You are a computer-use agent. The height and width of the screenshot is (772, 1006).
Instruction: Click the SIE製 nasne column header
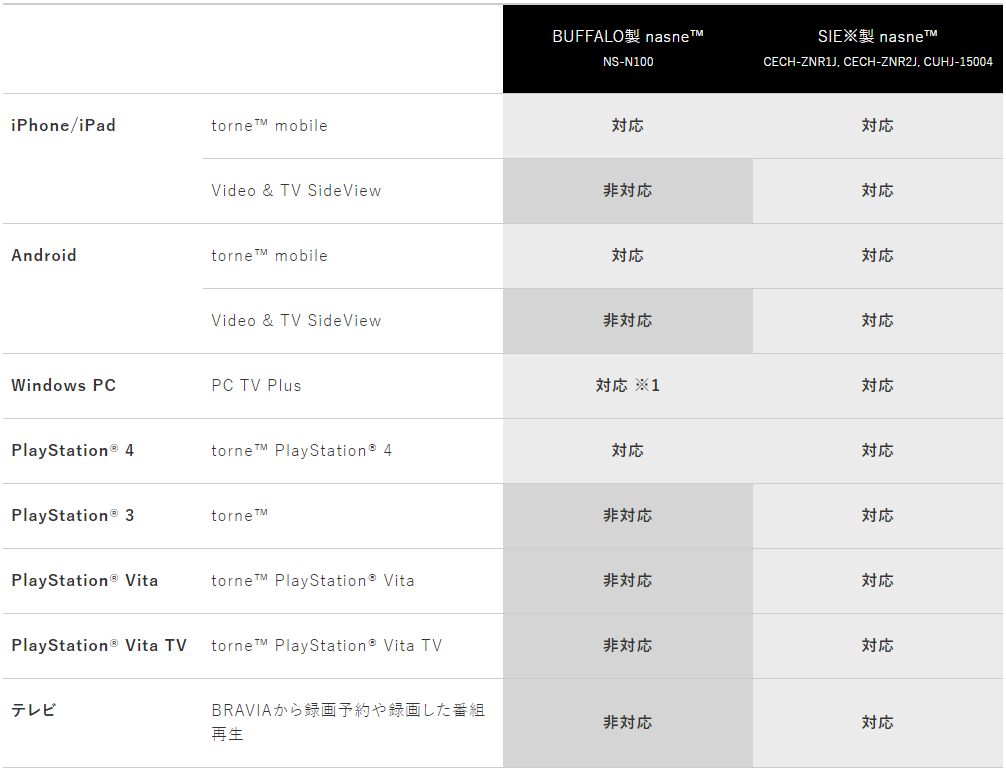(877, 36)
